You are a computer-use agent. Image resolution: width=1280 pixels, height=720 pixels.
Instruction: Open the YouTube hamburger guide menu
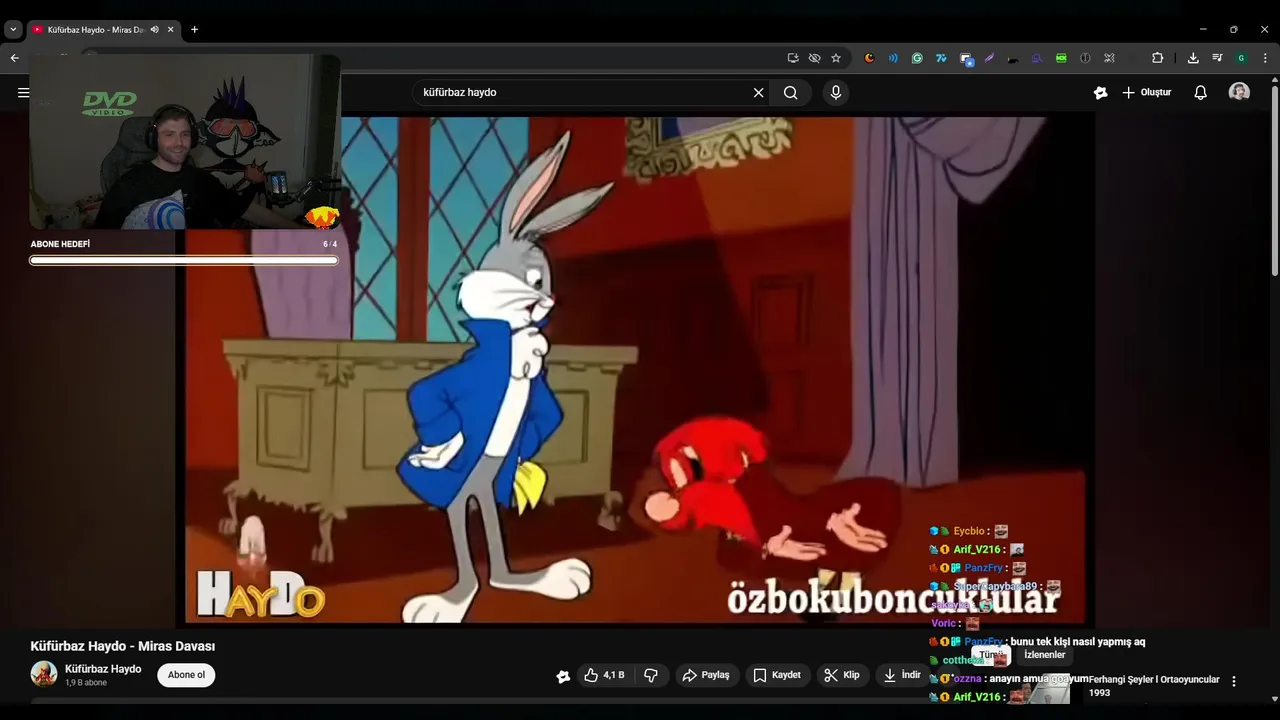(23, 93)
